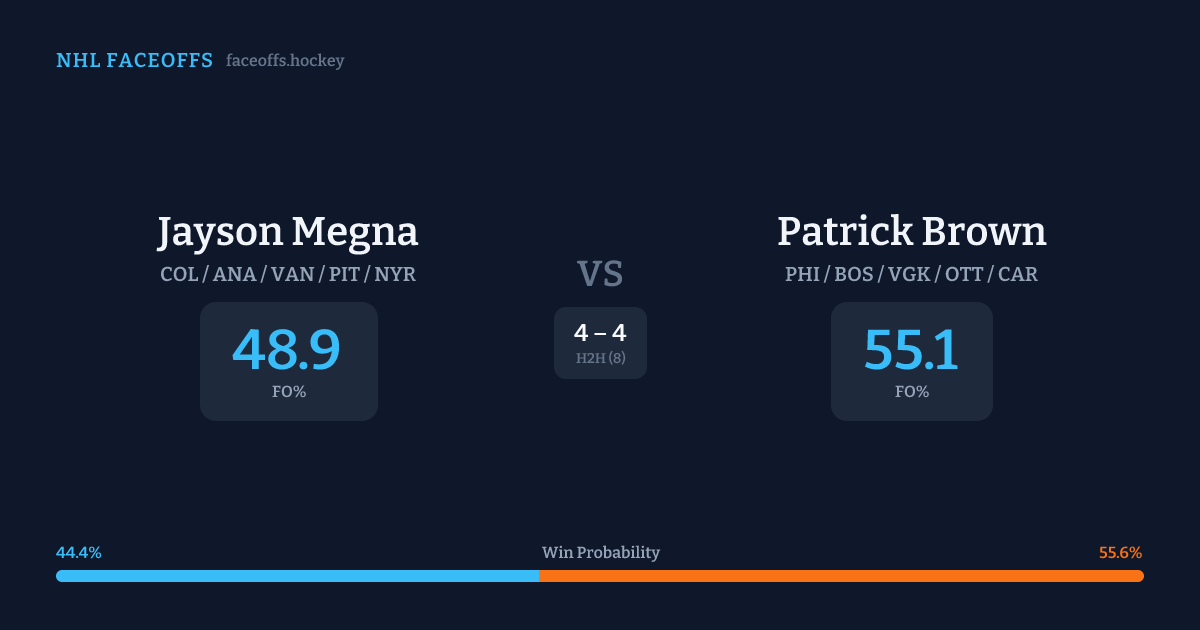This screenshot has height=630, width=1200.
Task: Select the Jayson Megna player name
Action: 288,232
